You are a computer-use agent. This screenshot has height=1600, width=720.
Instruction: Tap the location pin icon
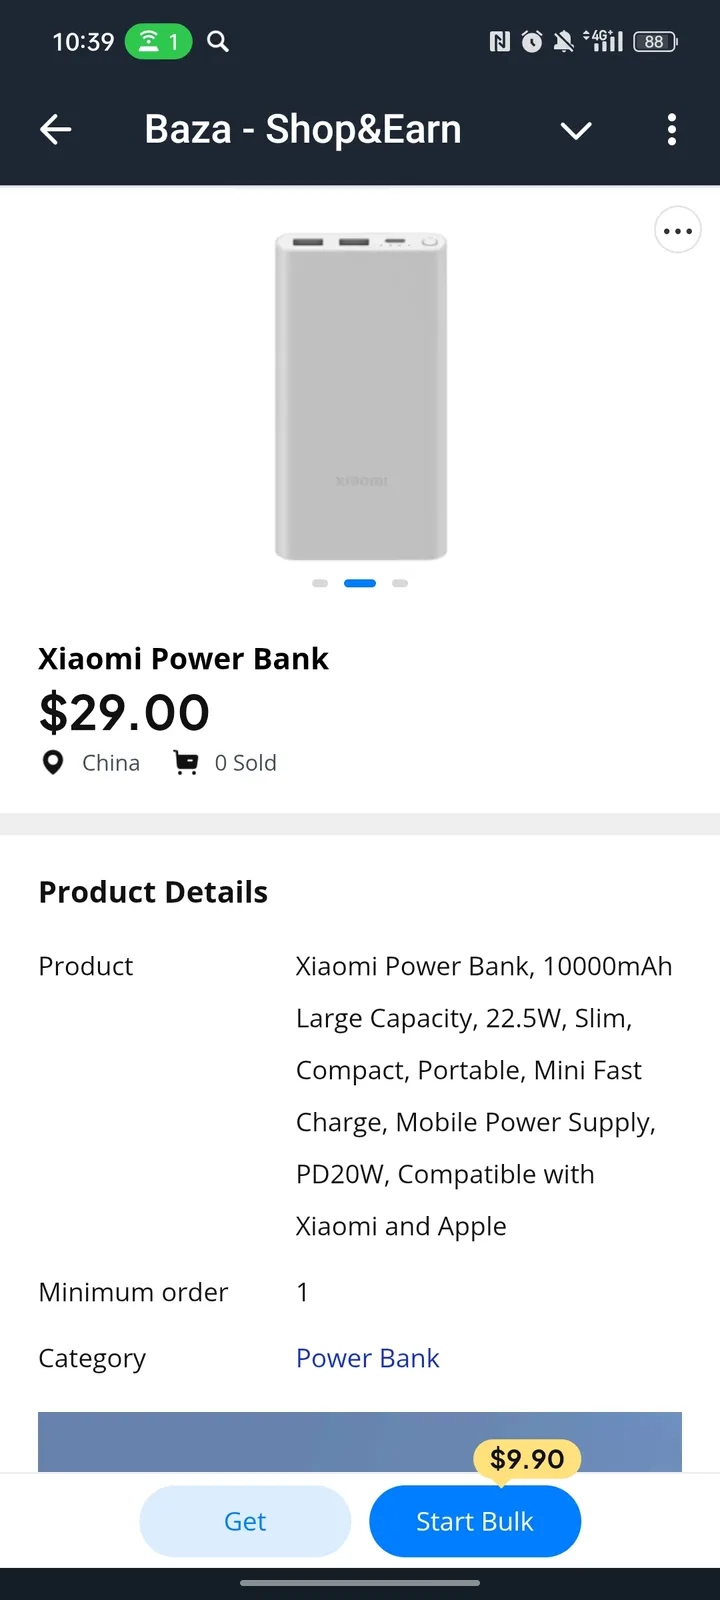point(53,763)
